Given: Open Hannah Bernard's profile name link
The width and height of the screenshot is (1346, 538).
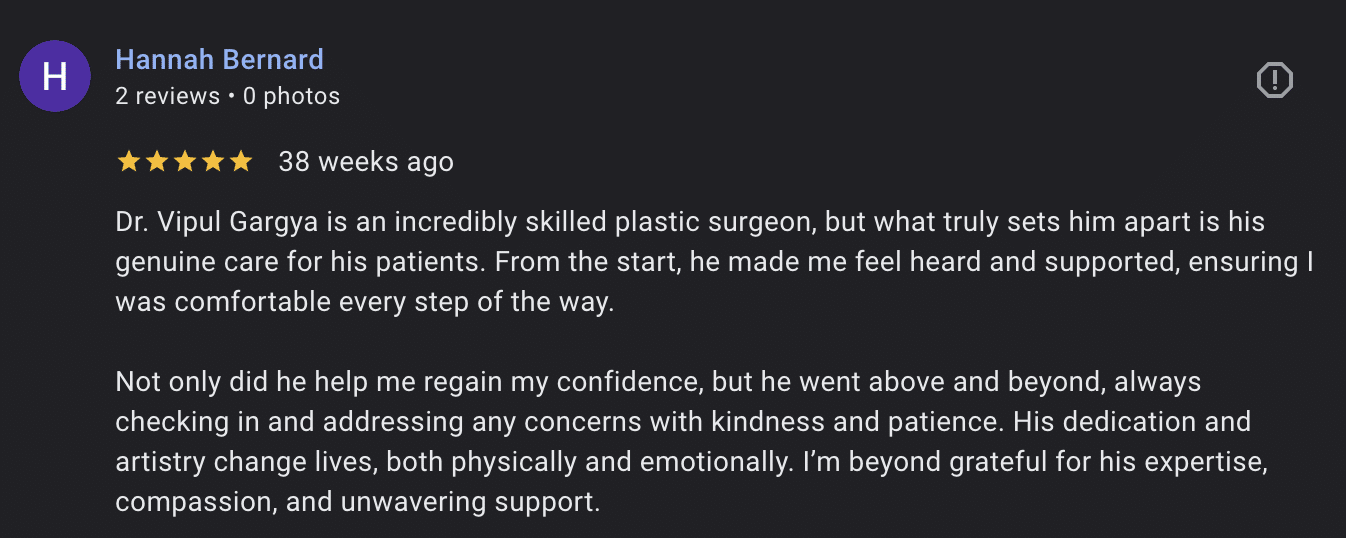Looking at the screenshot, I should [219, 59].
